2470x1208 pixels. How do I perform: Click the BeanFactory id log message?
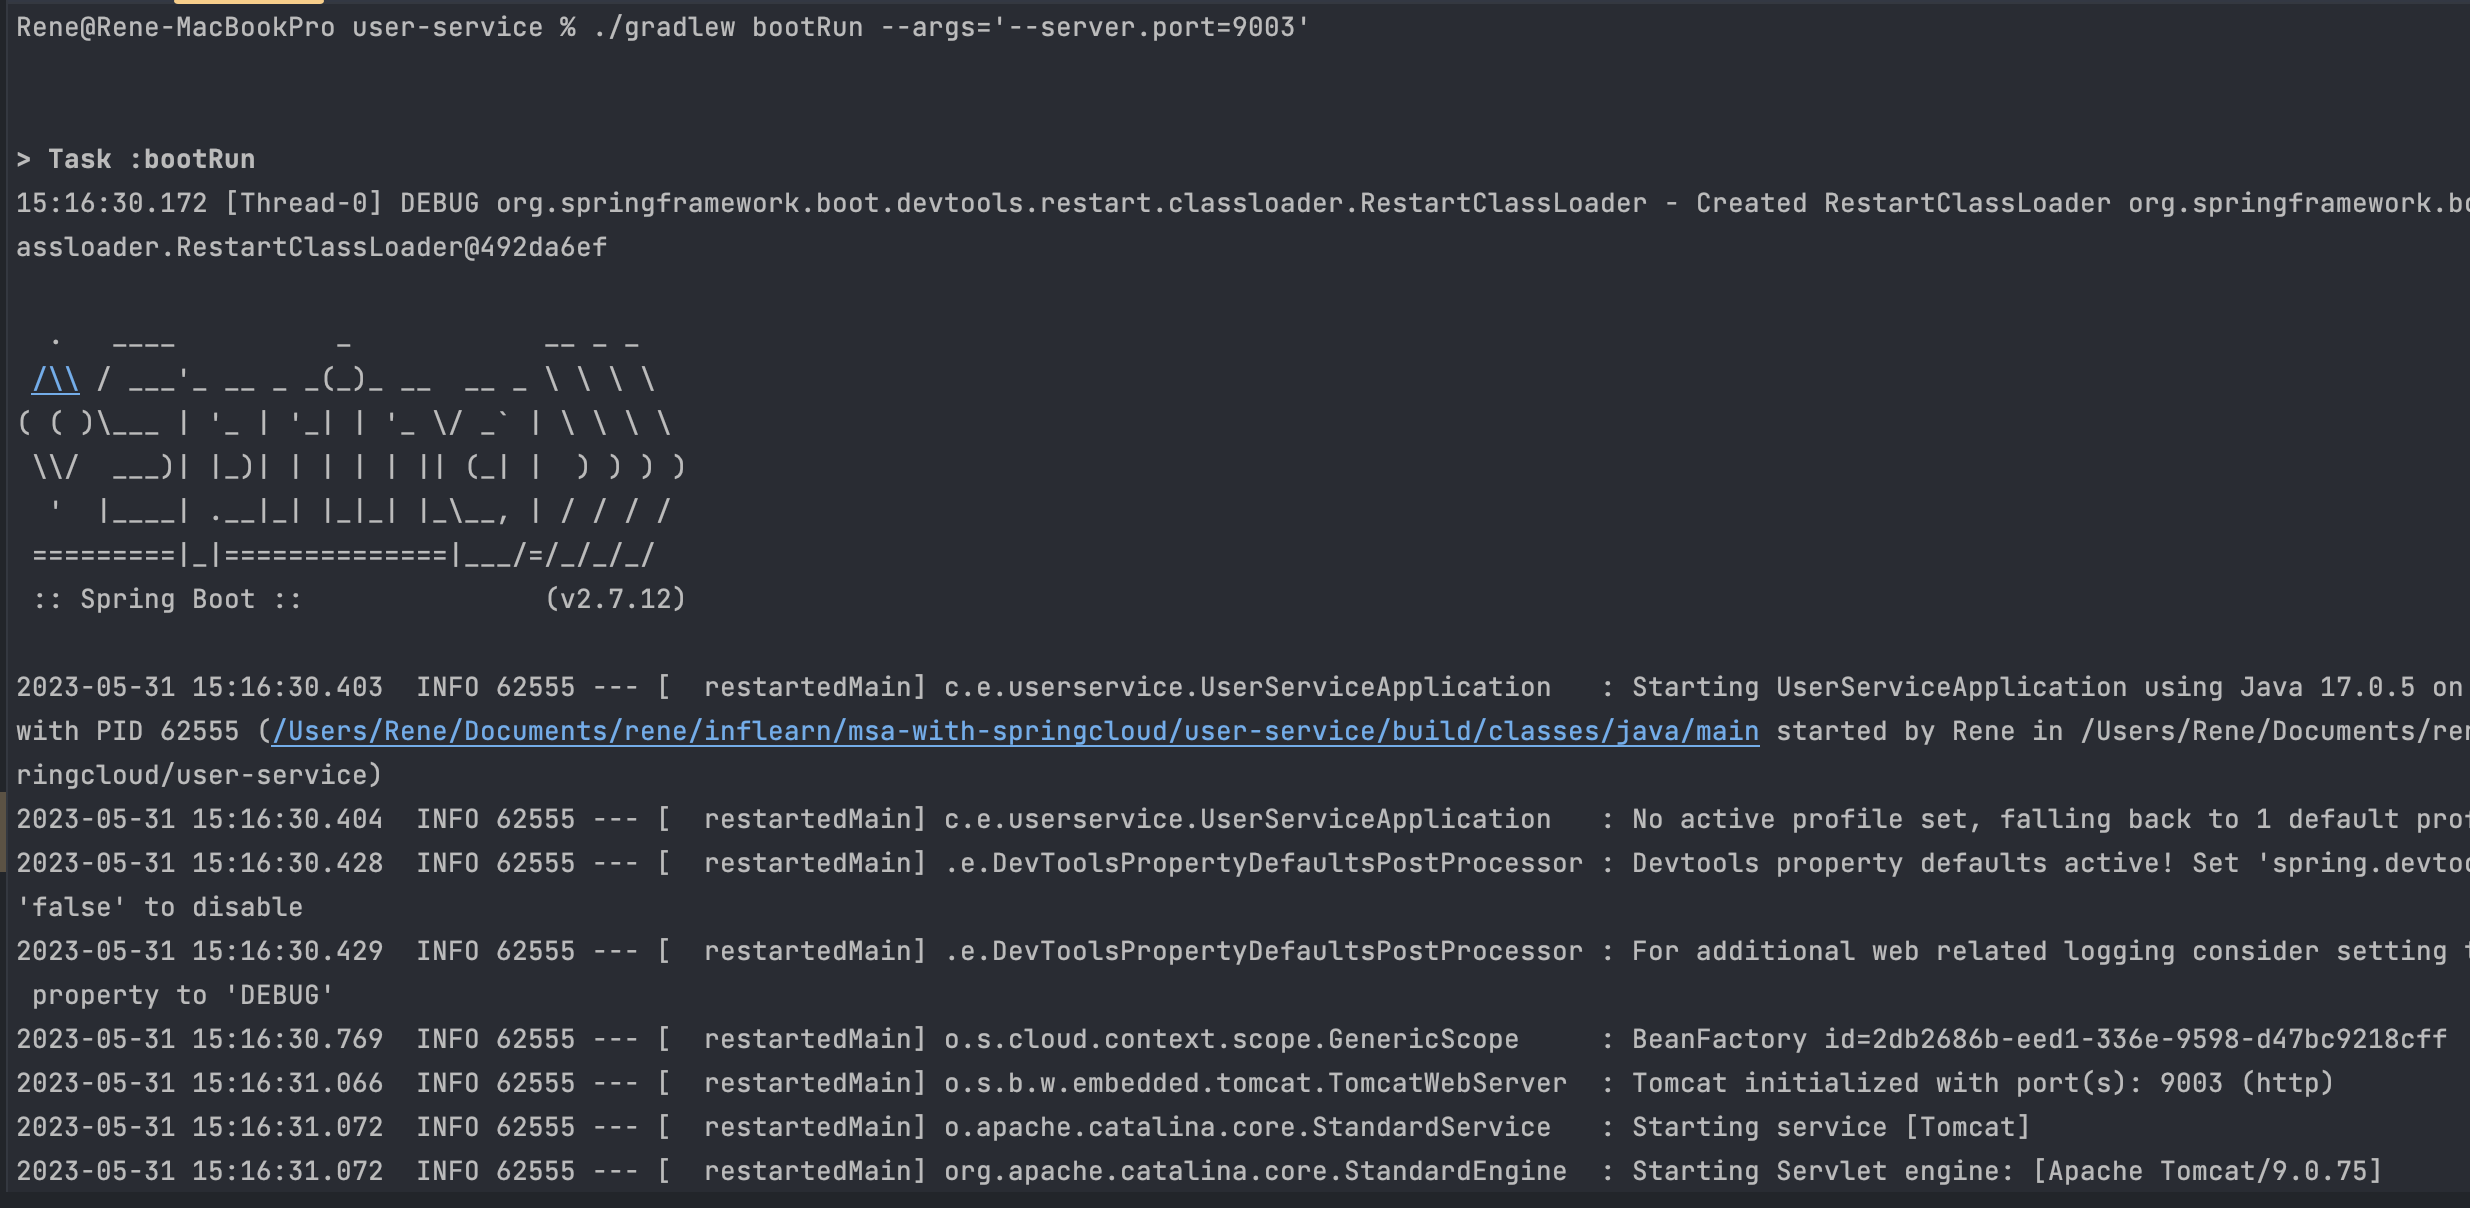point(2038,1039)
